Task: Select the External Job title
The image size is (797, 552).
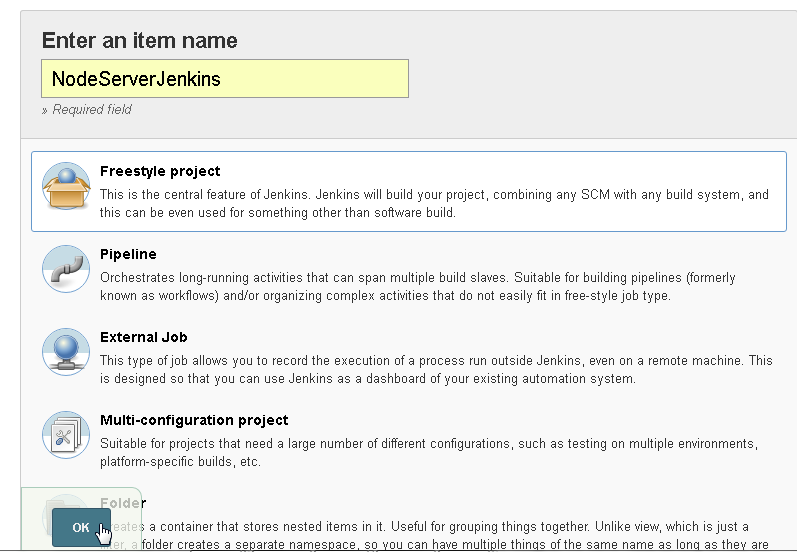Action: click(x=144, y=337)
